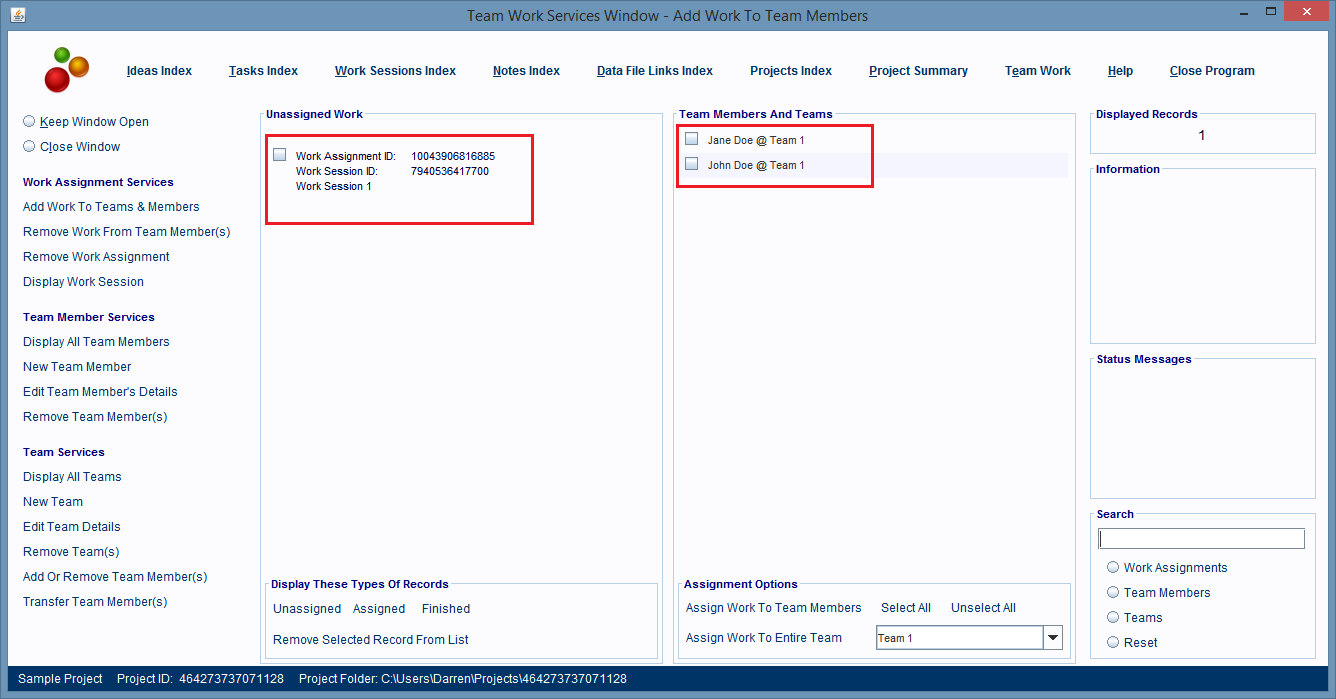Click Edit Team Member's Details
The height and width of the screenshot is (699, 1336).
click(100, 392)
